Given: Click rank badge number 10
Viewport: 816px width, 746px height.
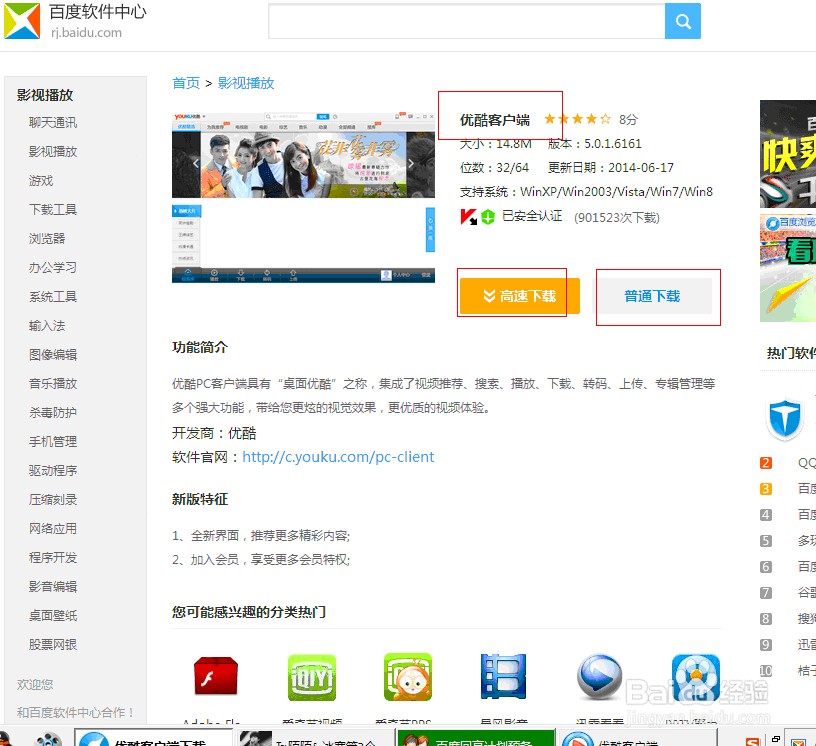Looking at the screenshot, I should tap(766, 671).
